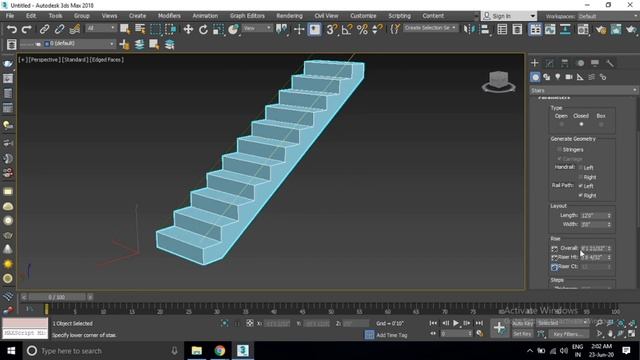Screen dimensions: 640x360
Task: Activate Select and Move tool
Action: (188, 29)
